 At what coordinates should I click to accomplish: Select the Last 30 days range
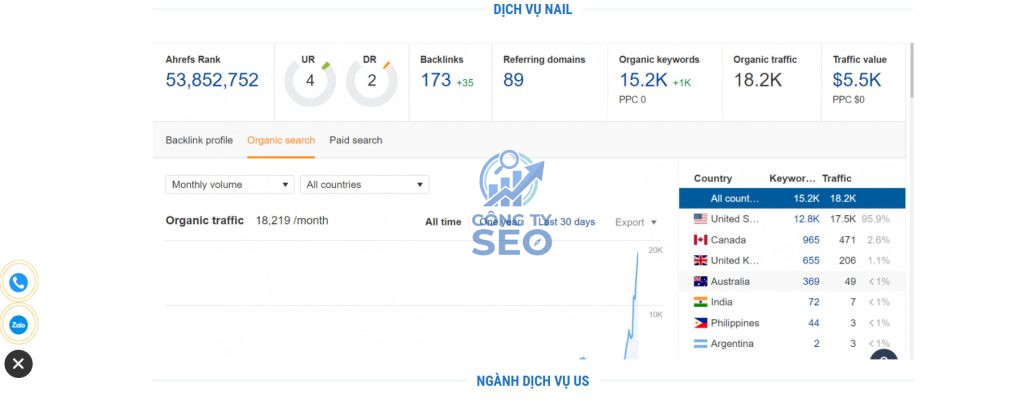(566, 222)
